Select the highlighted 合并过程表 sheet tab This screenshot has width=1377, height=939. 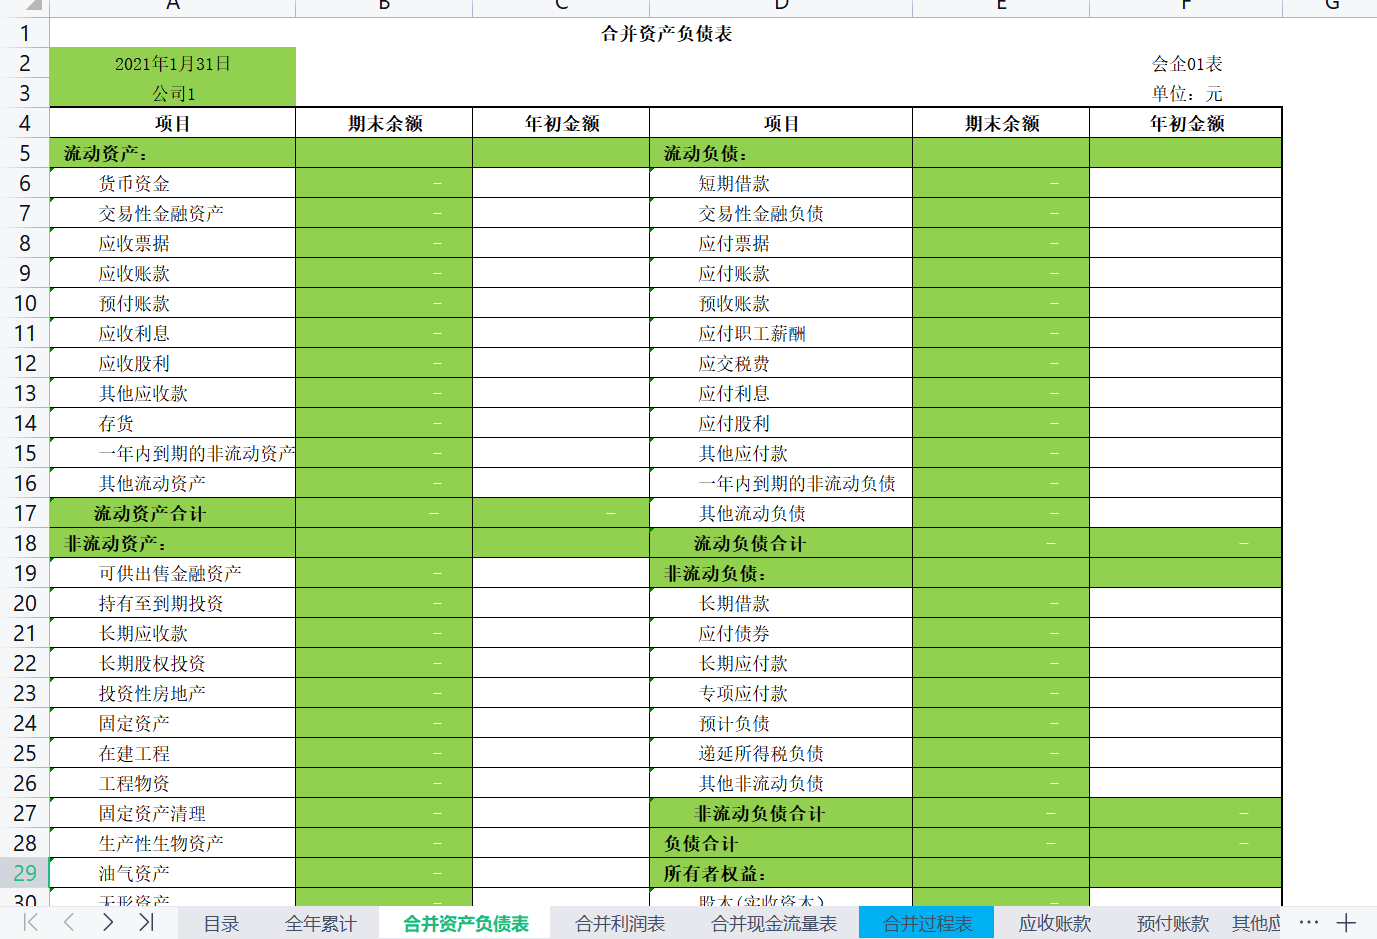click(926, 923)
